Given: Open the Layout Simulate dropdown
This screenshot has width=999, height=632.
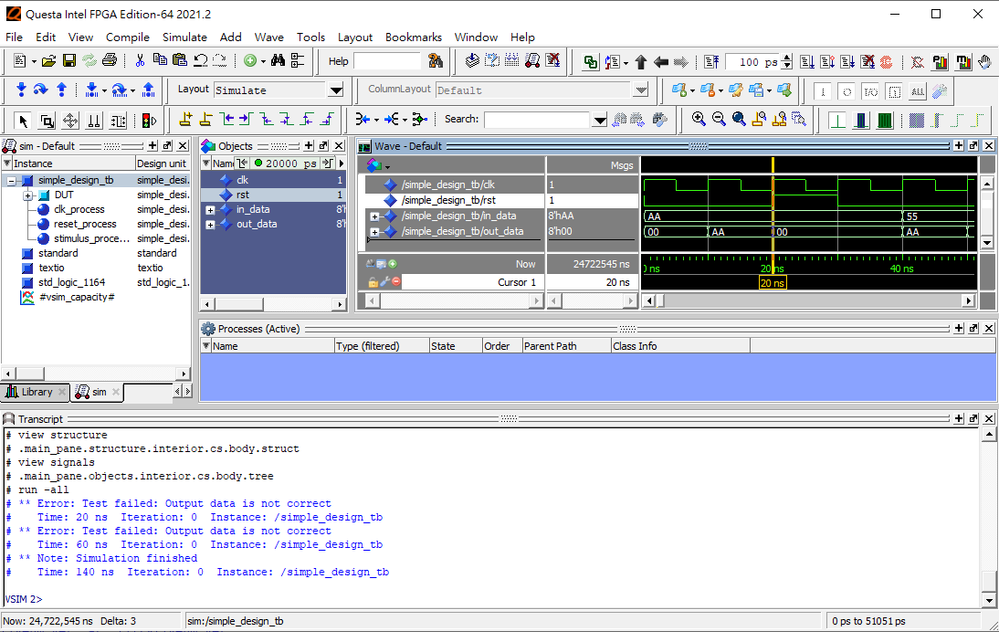Looking at the screenshot, I should [x=336, y=90].
